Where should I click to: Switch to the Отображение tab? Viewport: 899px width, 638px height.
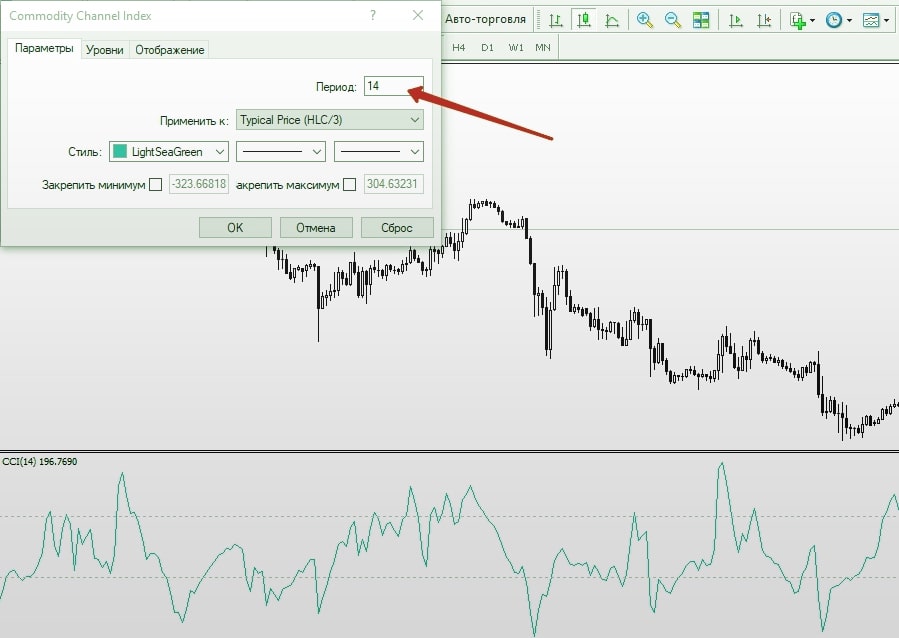tap(170, 50)
